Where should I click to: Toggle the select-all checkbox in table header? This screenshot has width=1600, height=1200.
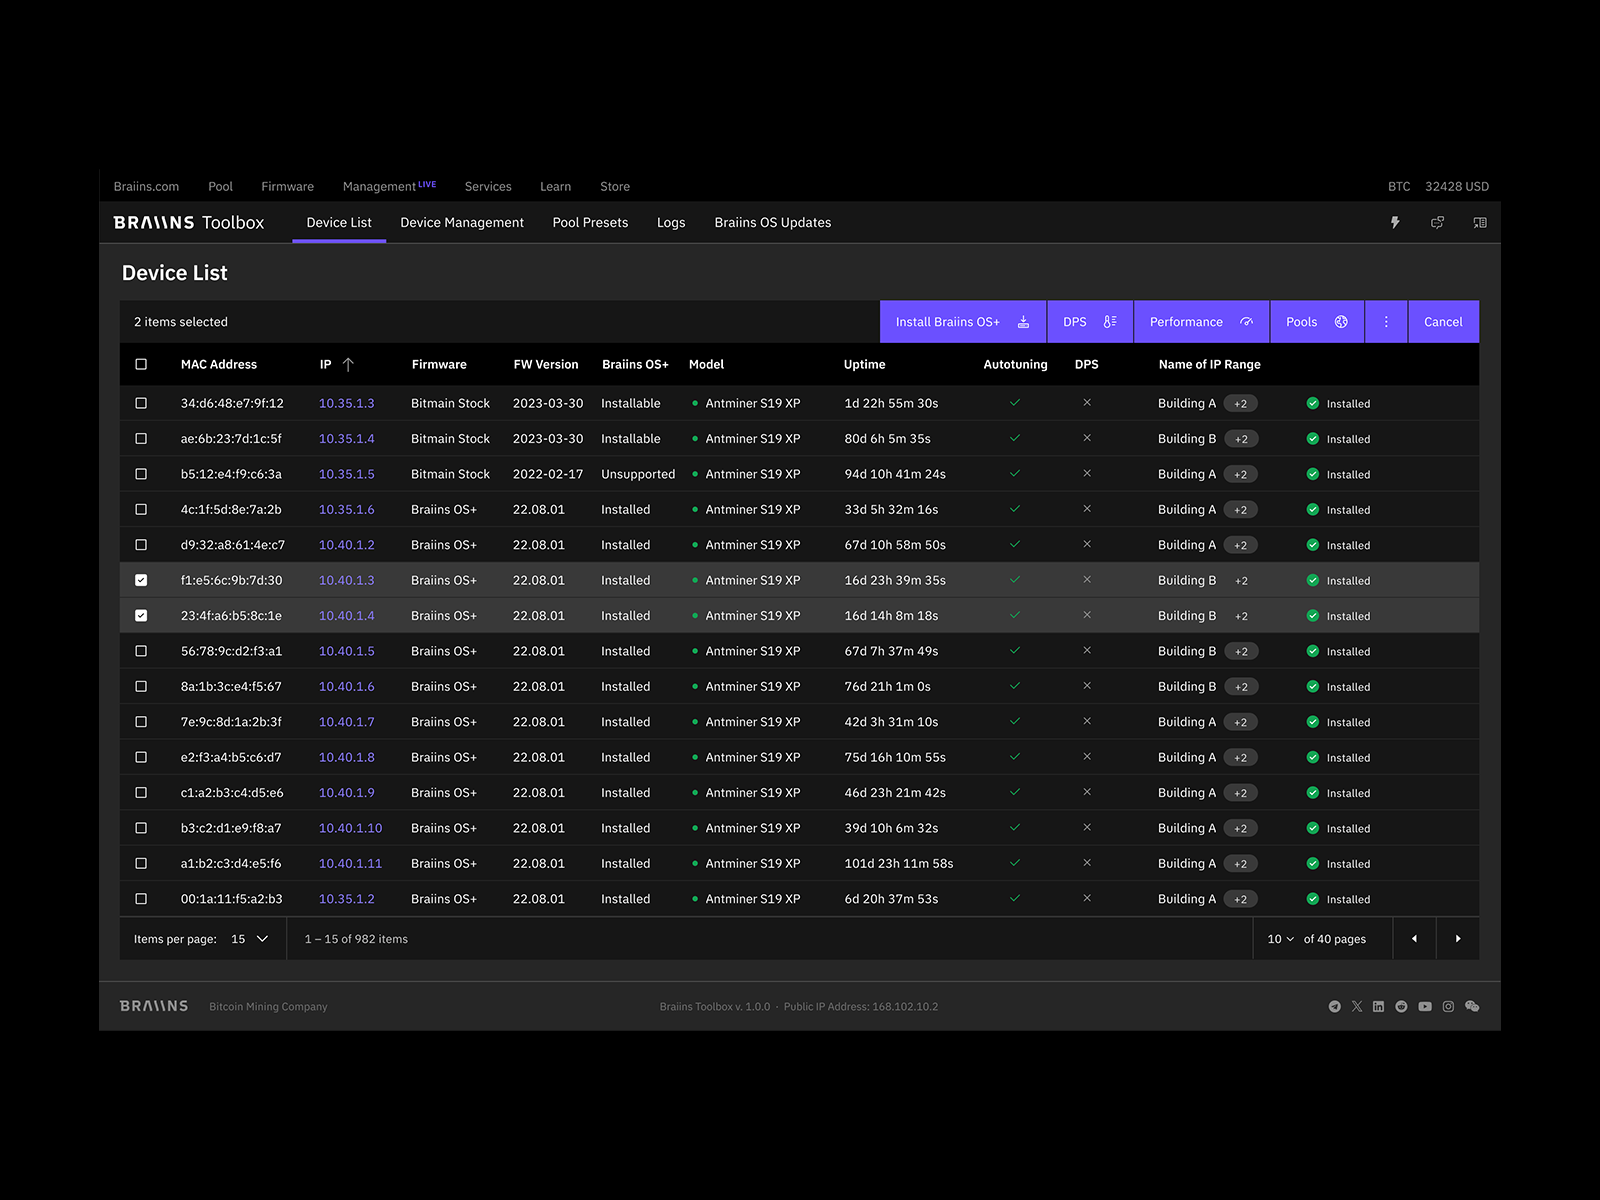[141, 365]
